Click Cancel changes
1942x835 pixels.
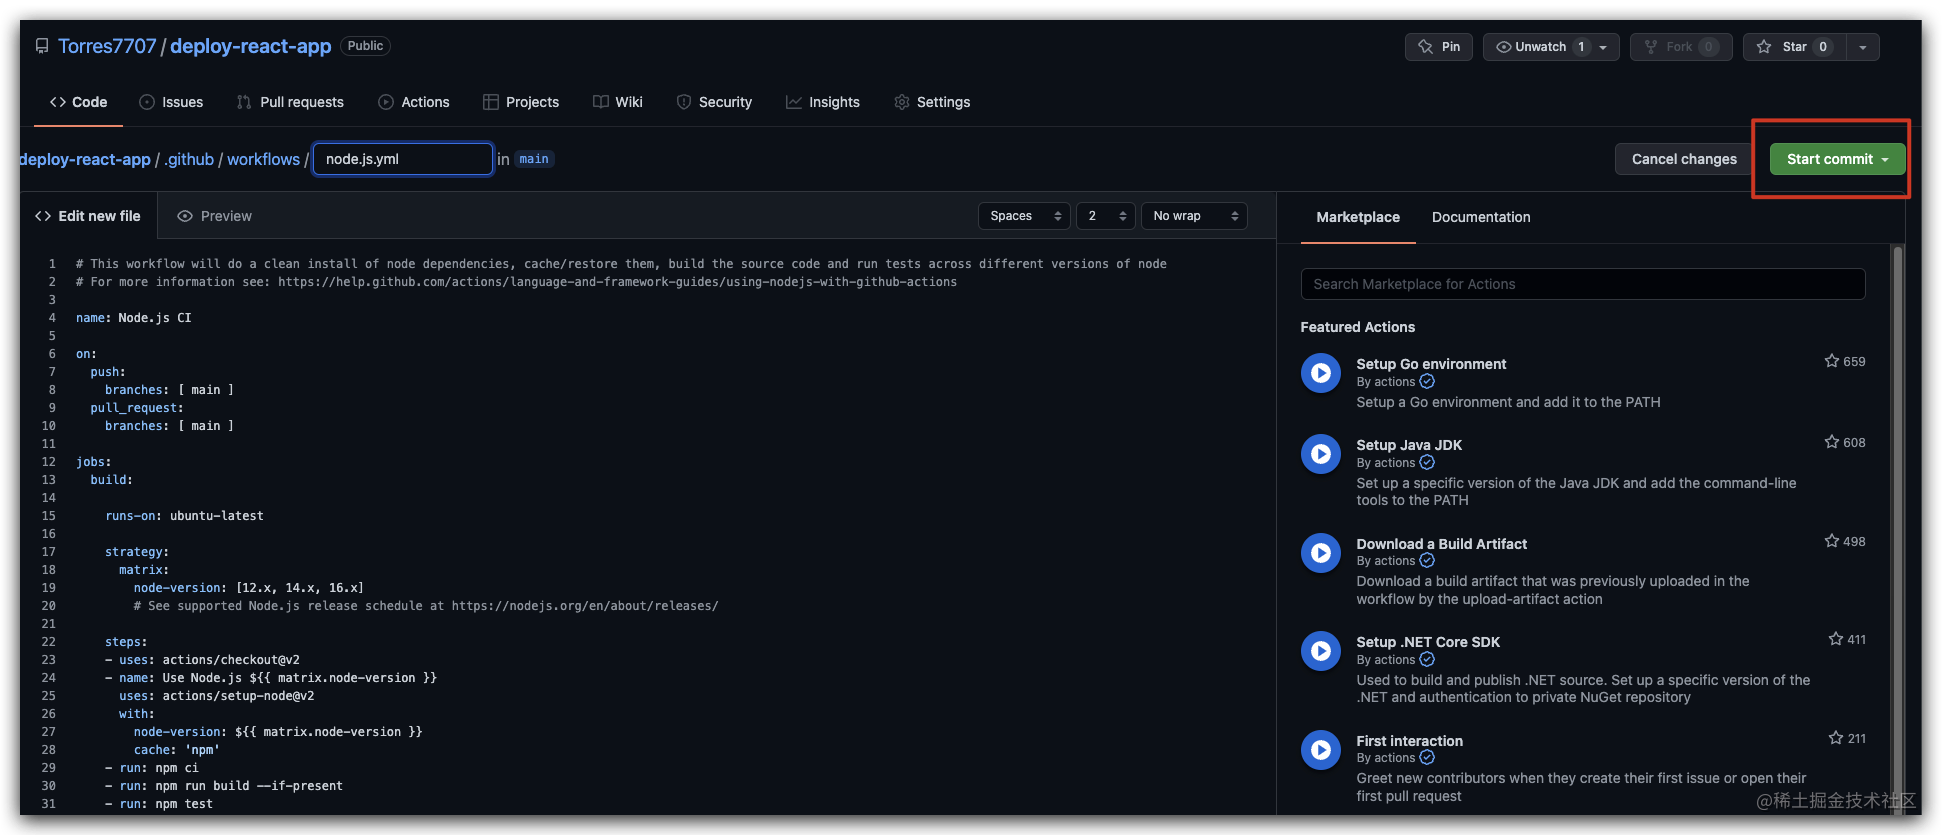[1684, 159]
